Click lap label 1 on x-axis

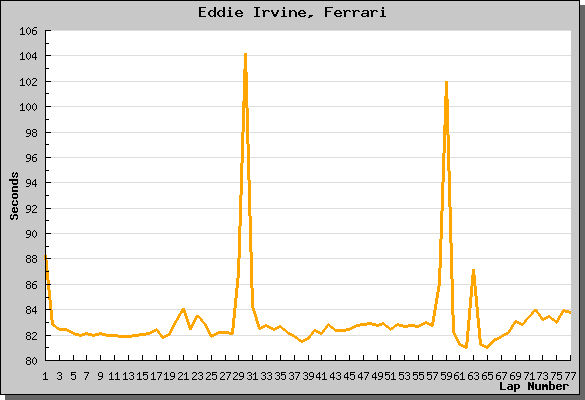point(45,376)
